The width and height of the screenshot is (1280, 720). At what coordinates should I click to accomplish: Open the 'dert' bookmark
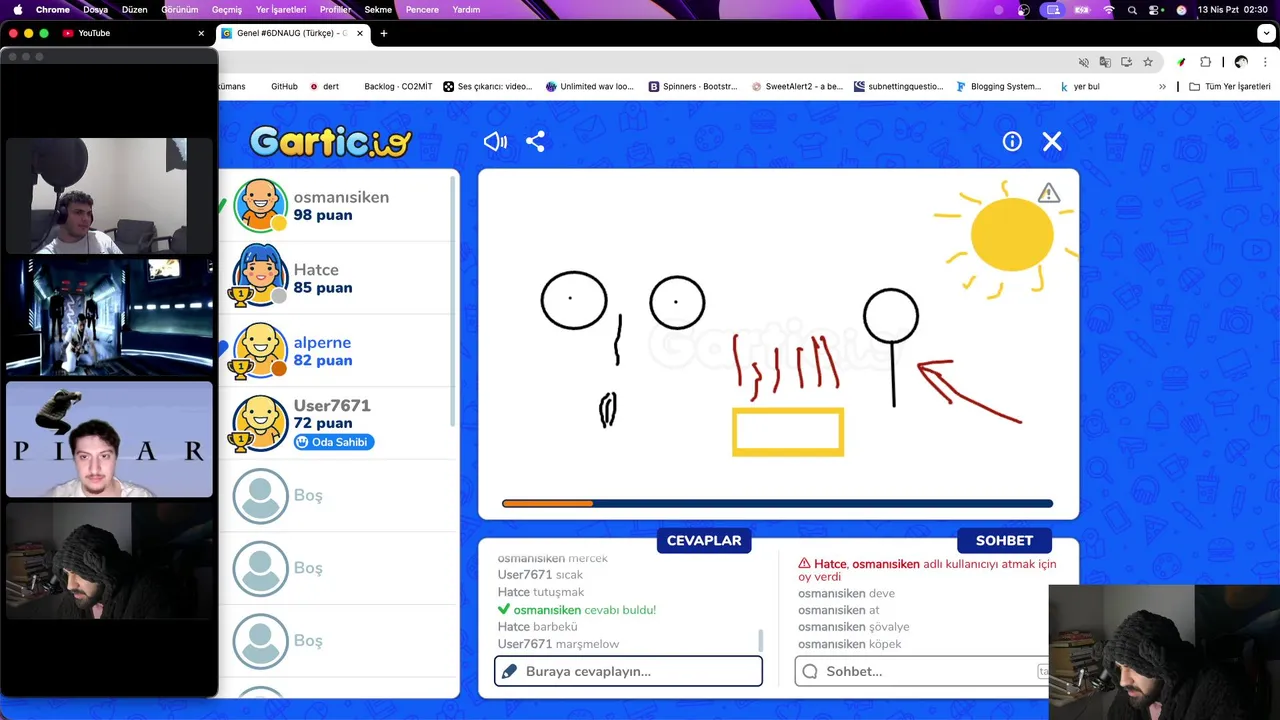[x=324, y=87]
